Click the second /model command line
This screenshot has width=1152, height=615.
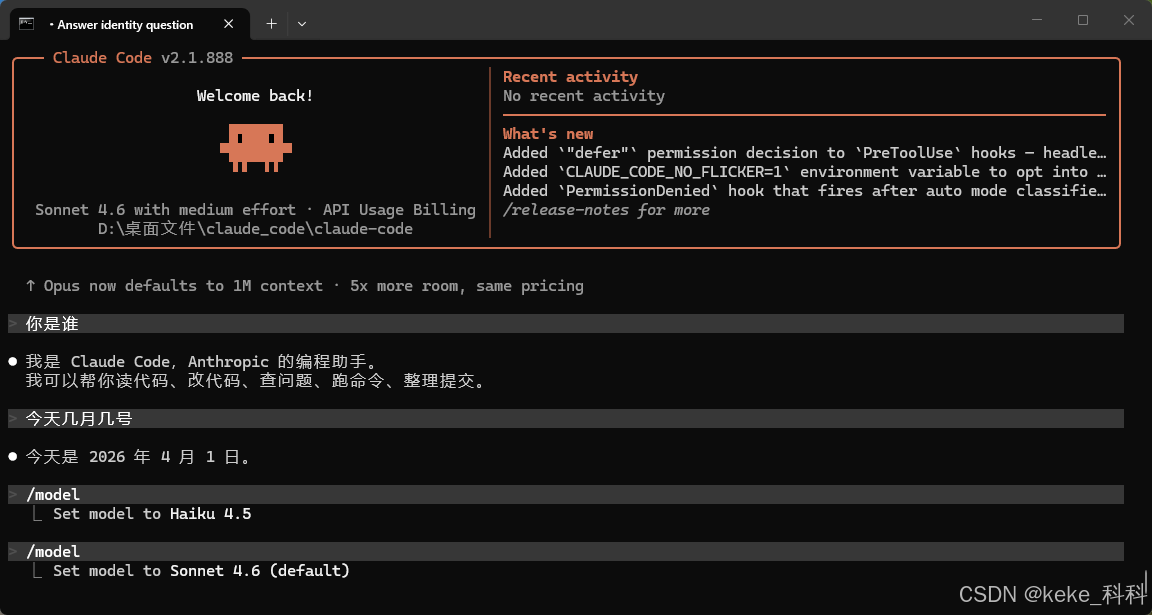point(566,551)
